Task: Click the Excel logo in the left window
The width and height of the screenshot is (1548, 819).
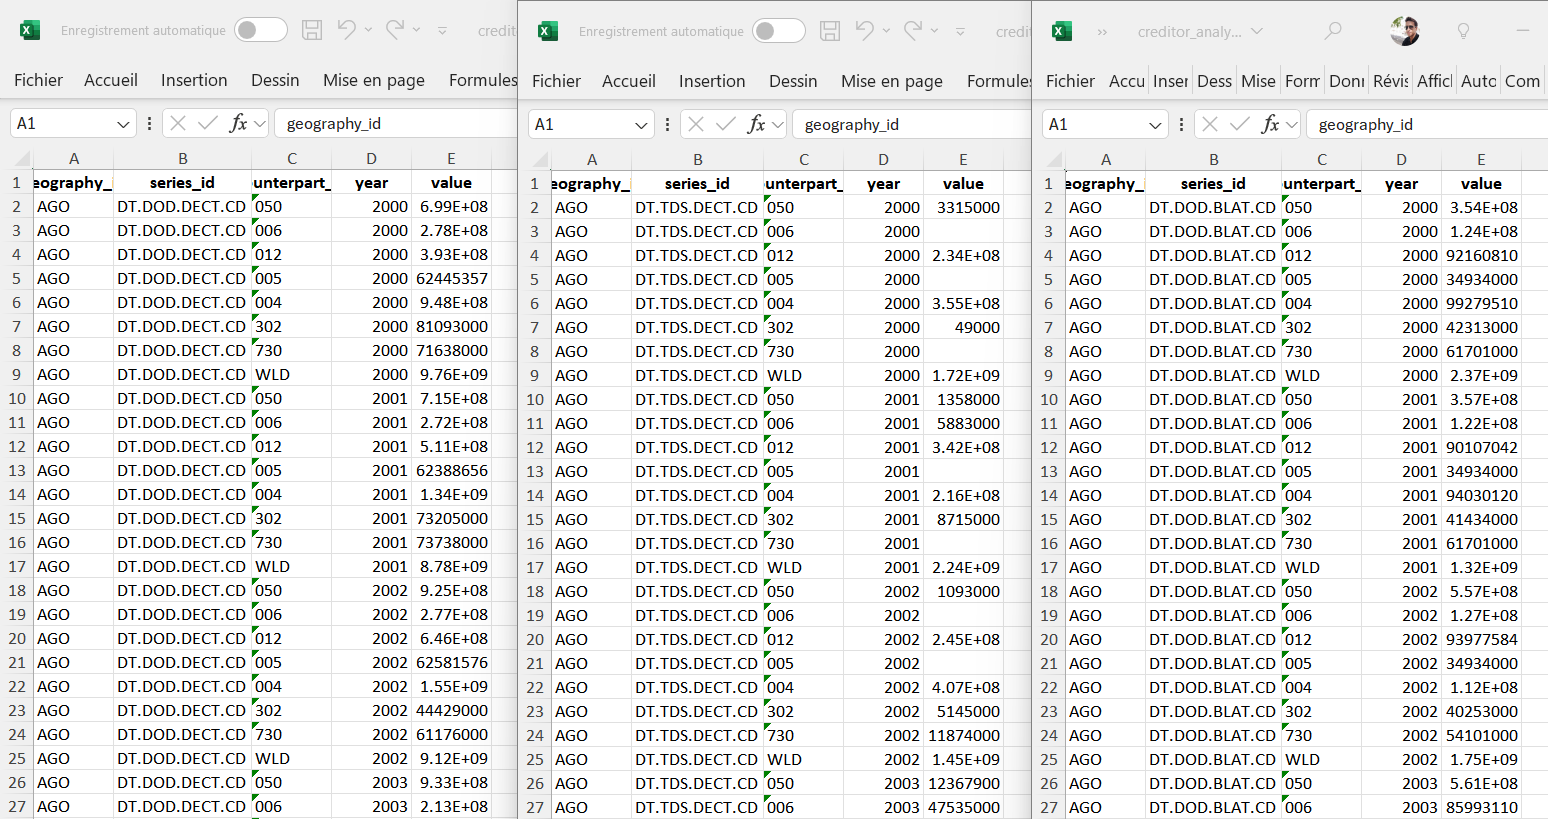Action: pos(30,30)
